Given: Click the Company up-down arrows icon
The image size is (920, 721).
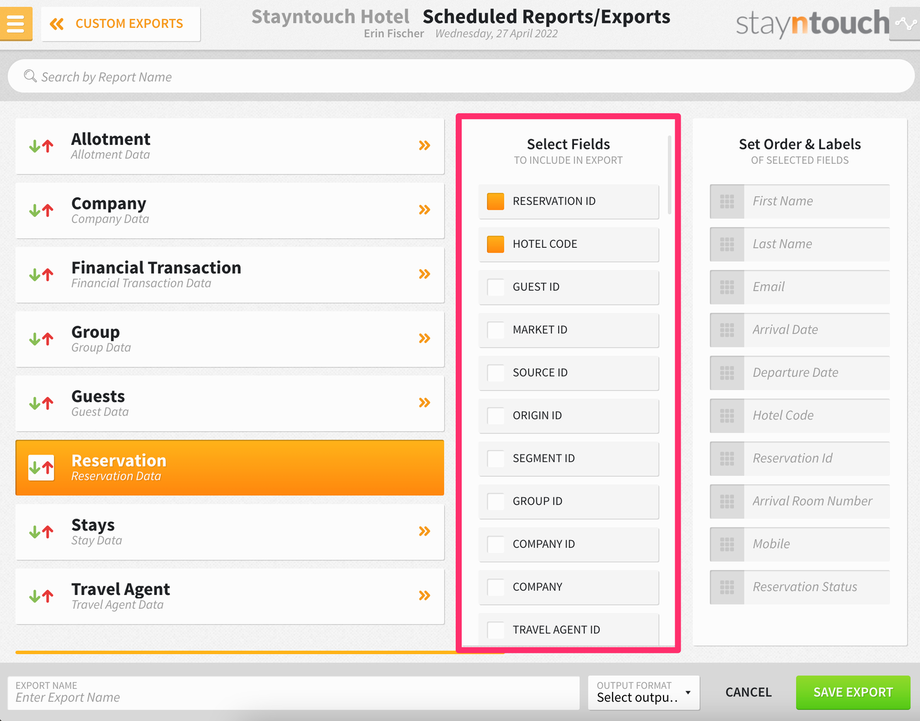Looking at the screenshot, I should tap(41, 210).
